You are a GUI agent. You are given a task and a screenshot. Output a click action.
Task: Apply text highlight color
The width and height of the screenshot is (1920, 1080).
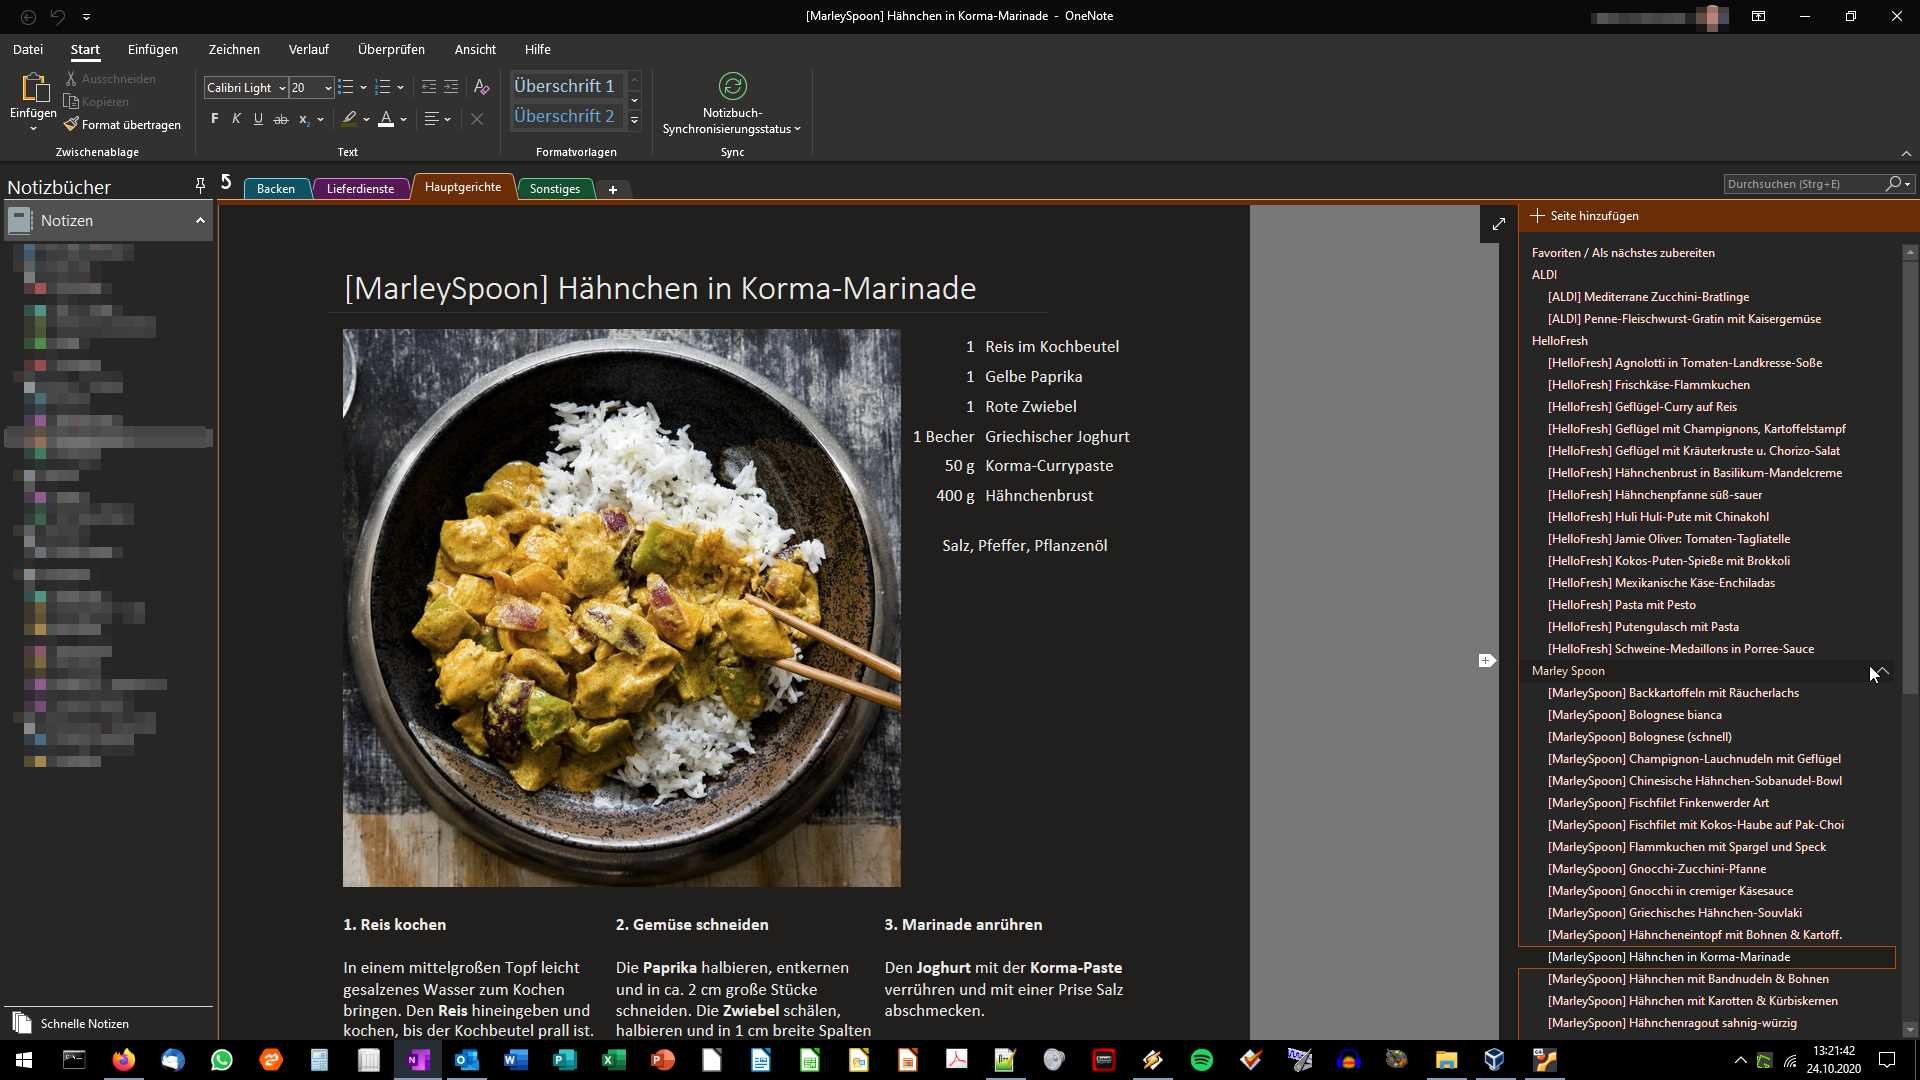pyautogui.click(x=349, y=119)
